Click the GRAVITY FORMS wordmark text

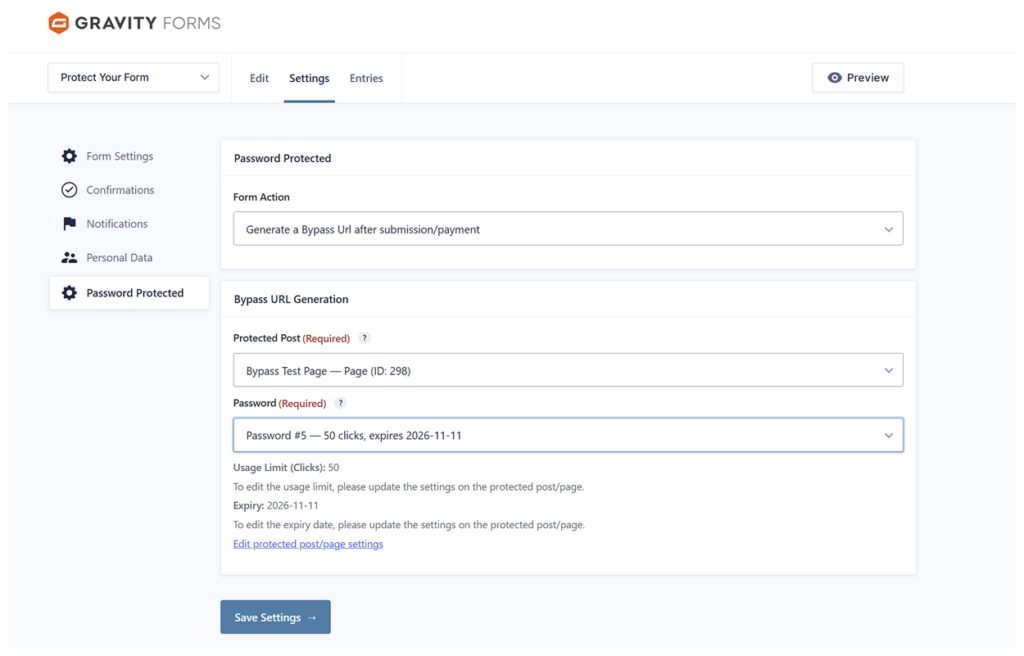(148, 24)
